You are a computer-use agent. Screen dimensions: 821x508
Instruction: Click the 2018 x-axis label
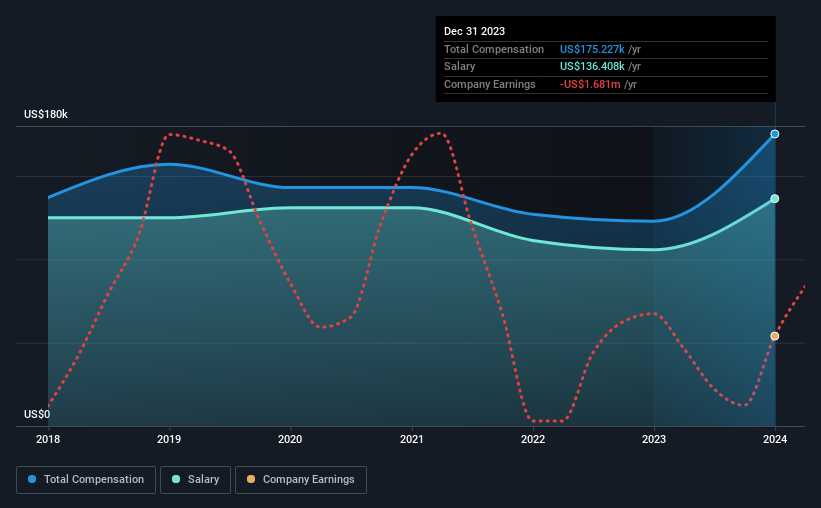48,439
